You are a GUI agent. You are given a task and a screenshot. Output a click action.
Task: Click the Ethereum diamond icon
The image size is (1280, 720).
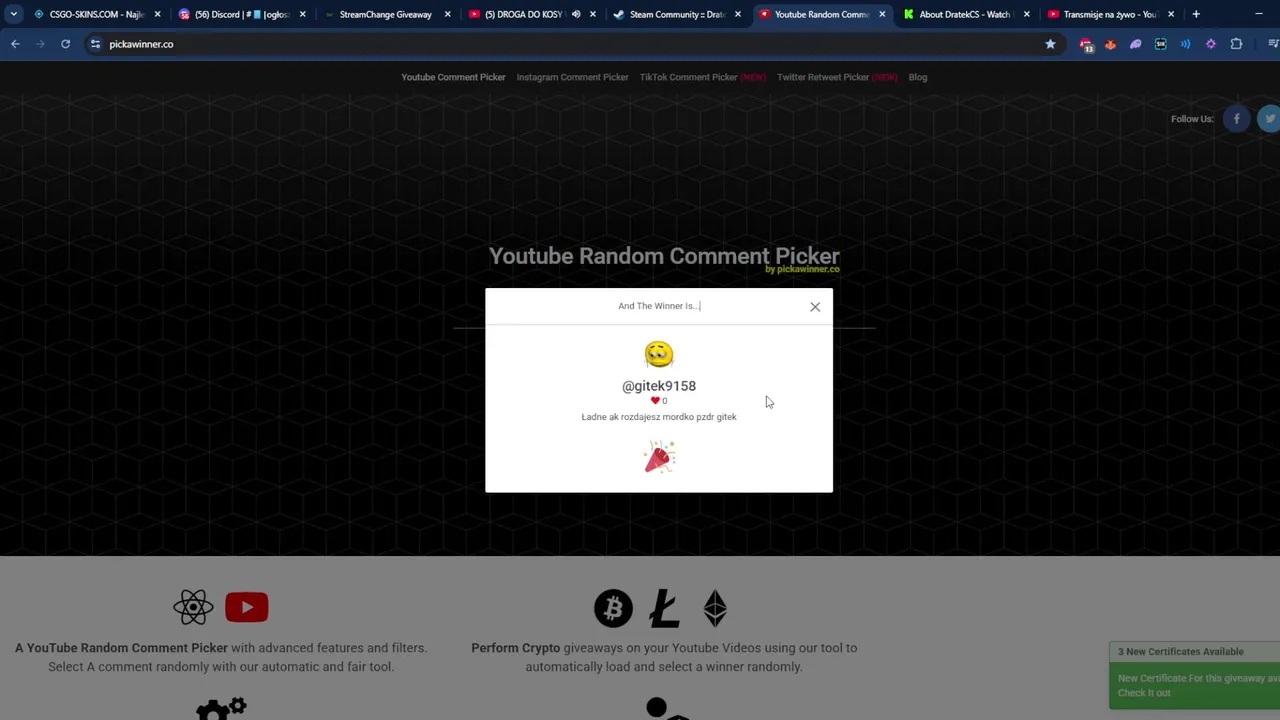point(715,608)
